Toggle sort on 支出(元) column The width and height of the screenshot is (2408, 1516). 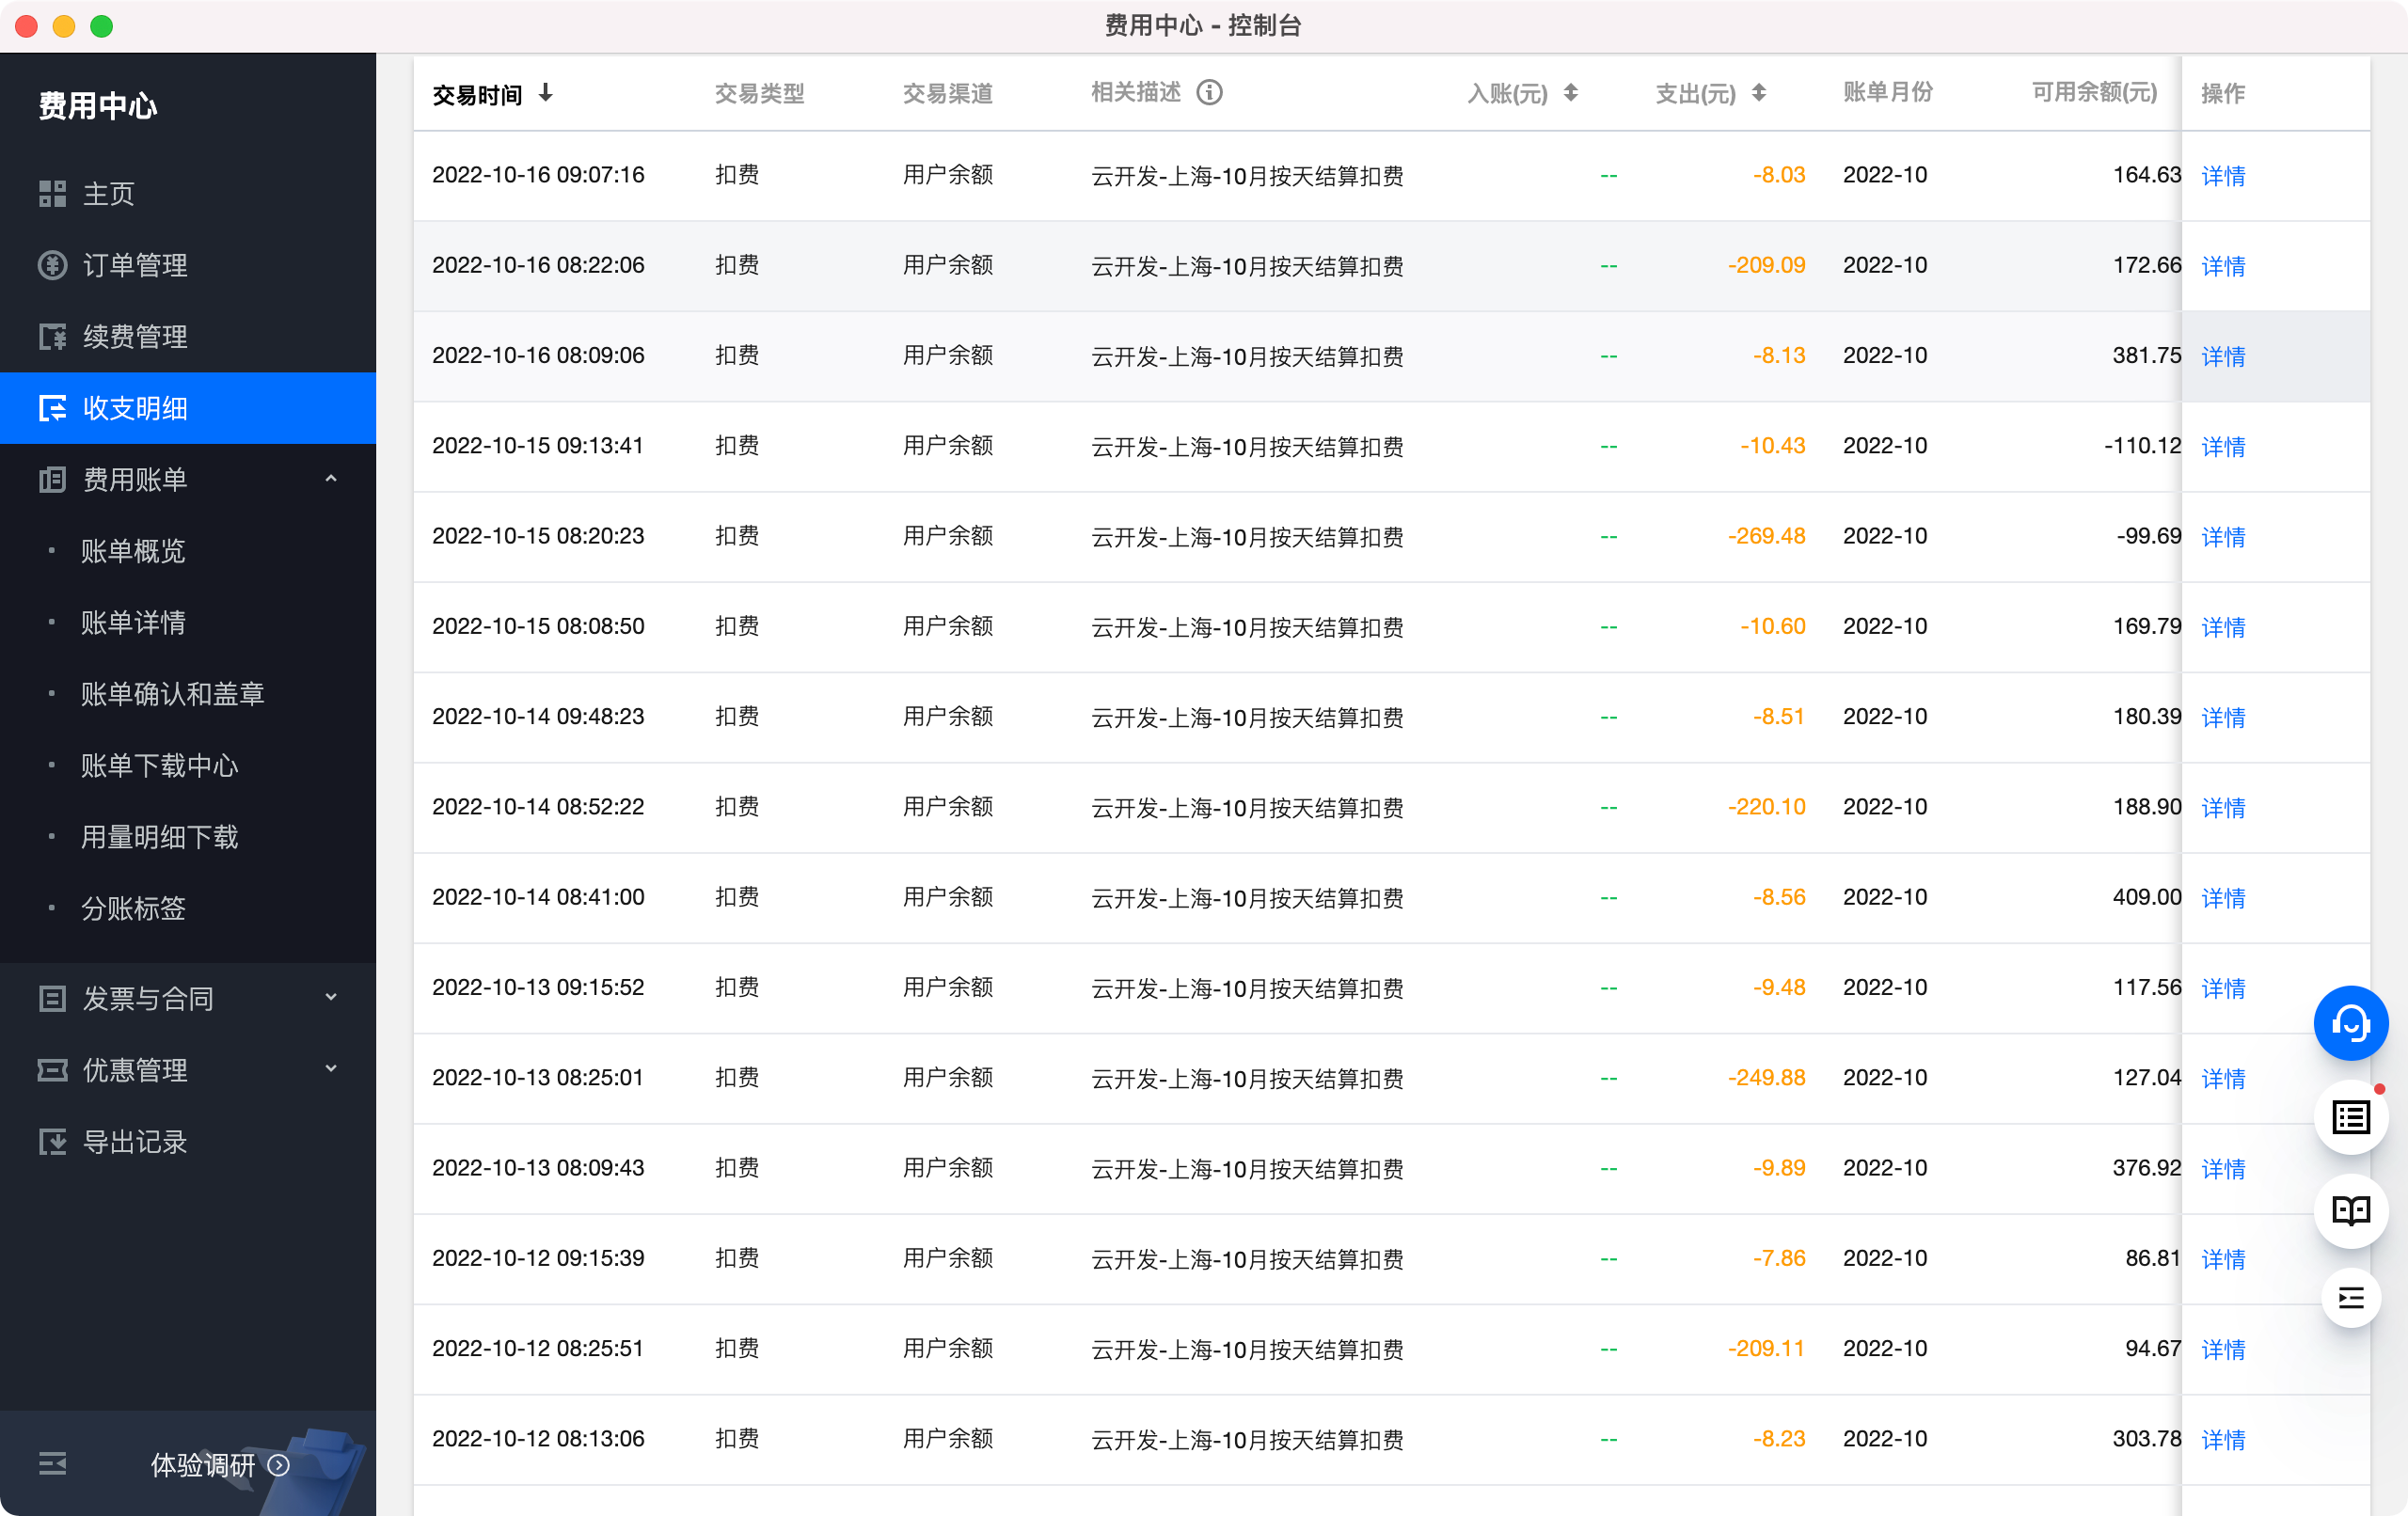click(x=1759, y=93)
